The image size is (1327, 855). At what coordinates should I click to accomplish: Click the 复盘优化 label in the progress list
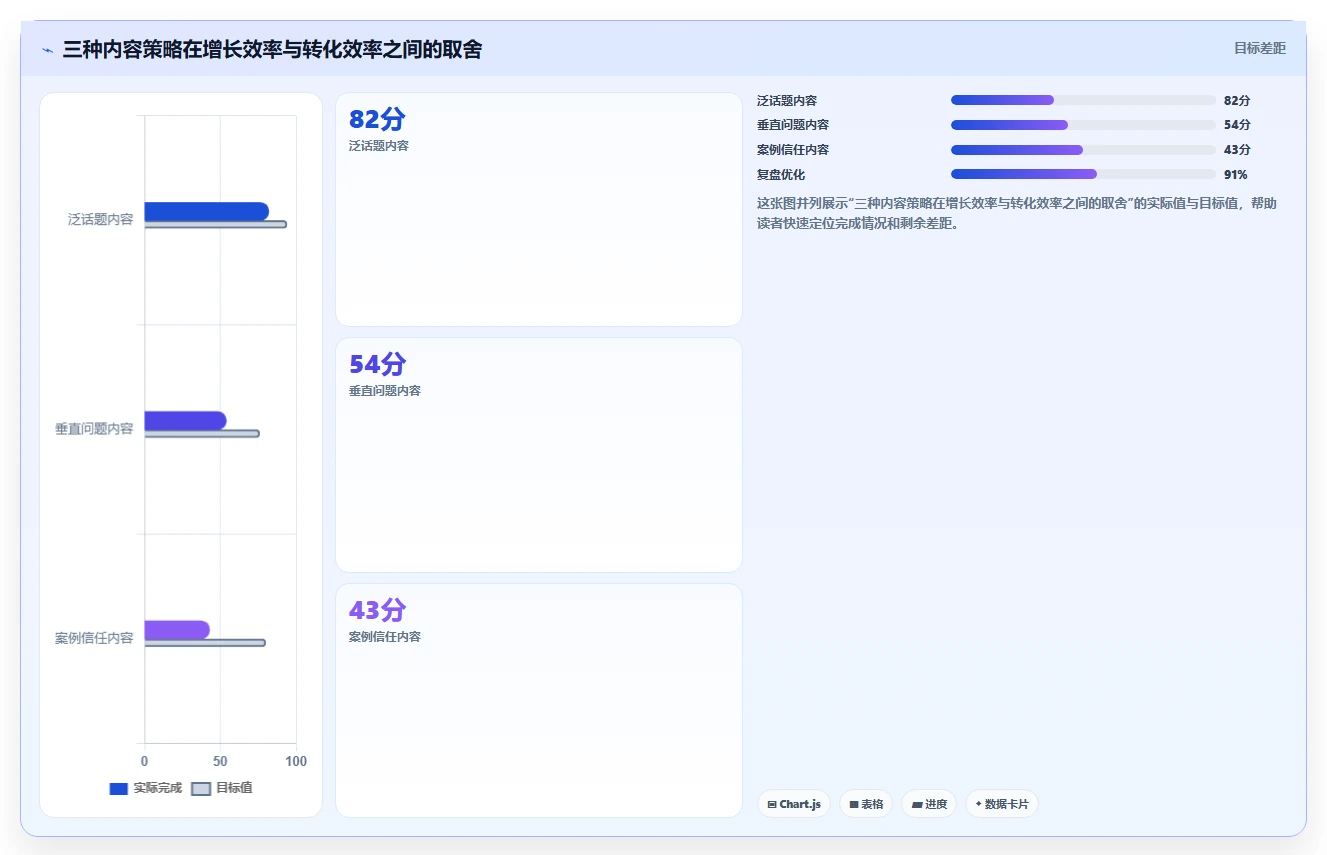[781, 174]
